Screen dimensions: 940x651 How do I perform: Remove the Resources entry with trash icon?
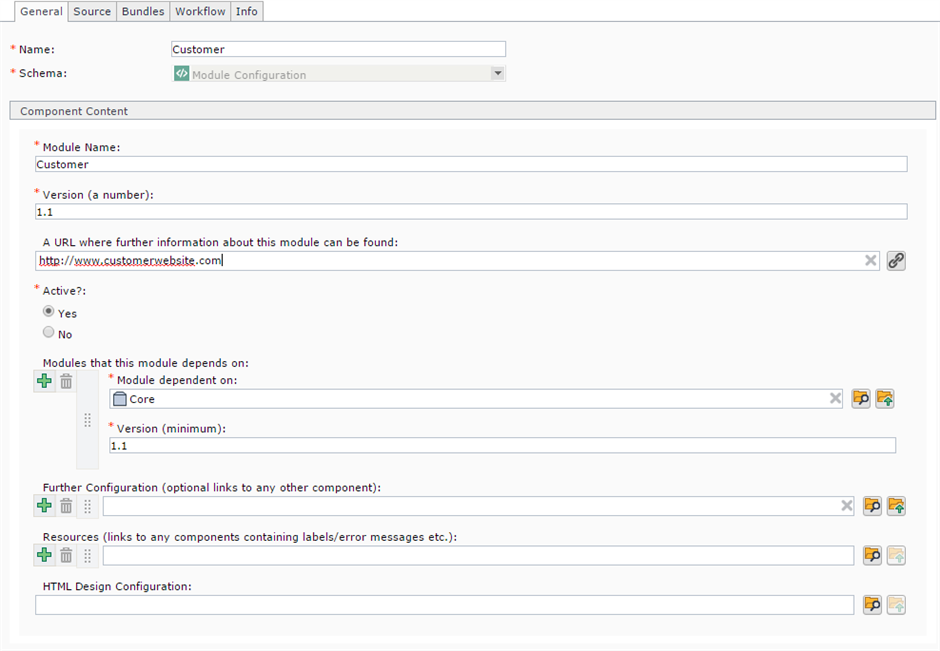click(x=66, y=555)
